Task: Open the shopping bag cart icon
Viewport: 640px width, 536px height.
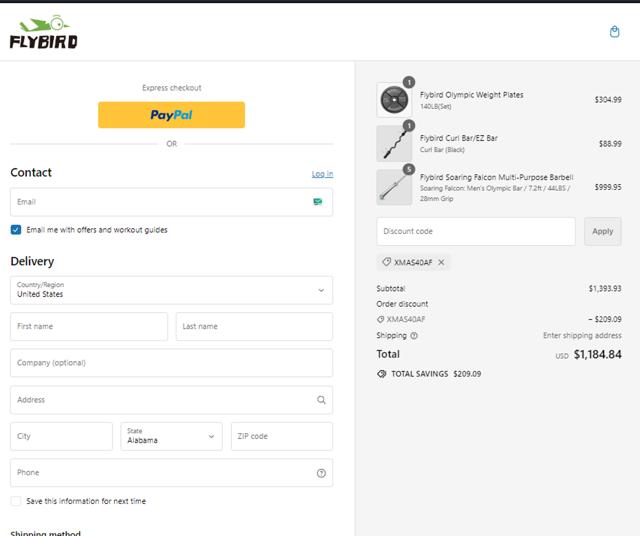Action: click(614, 31)
